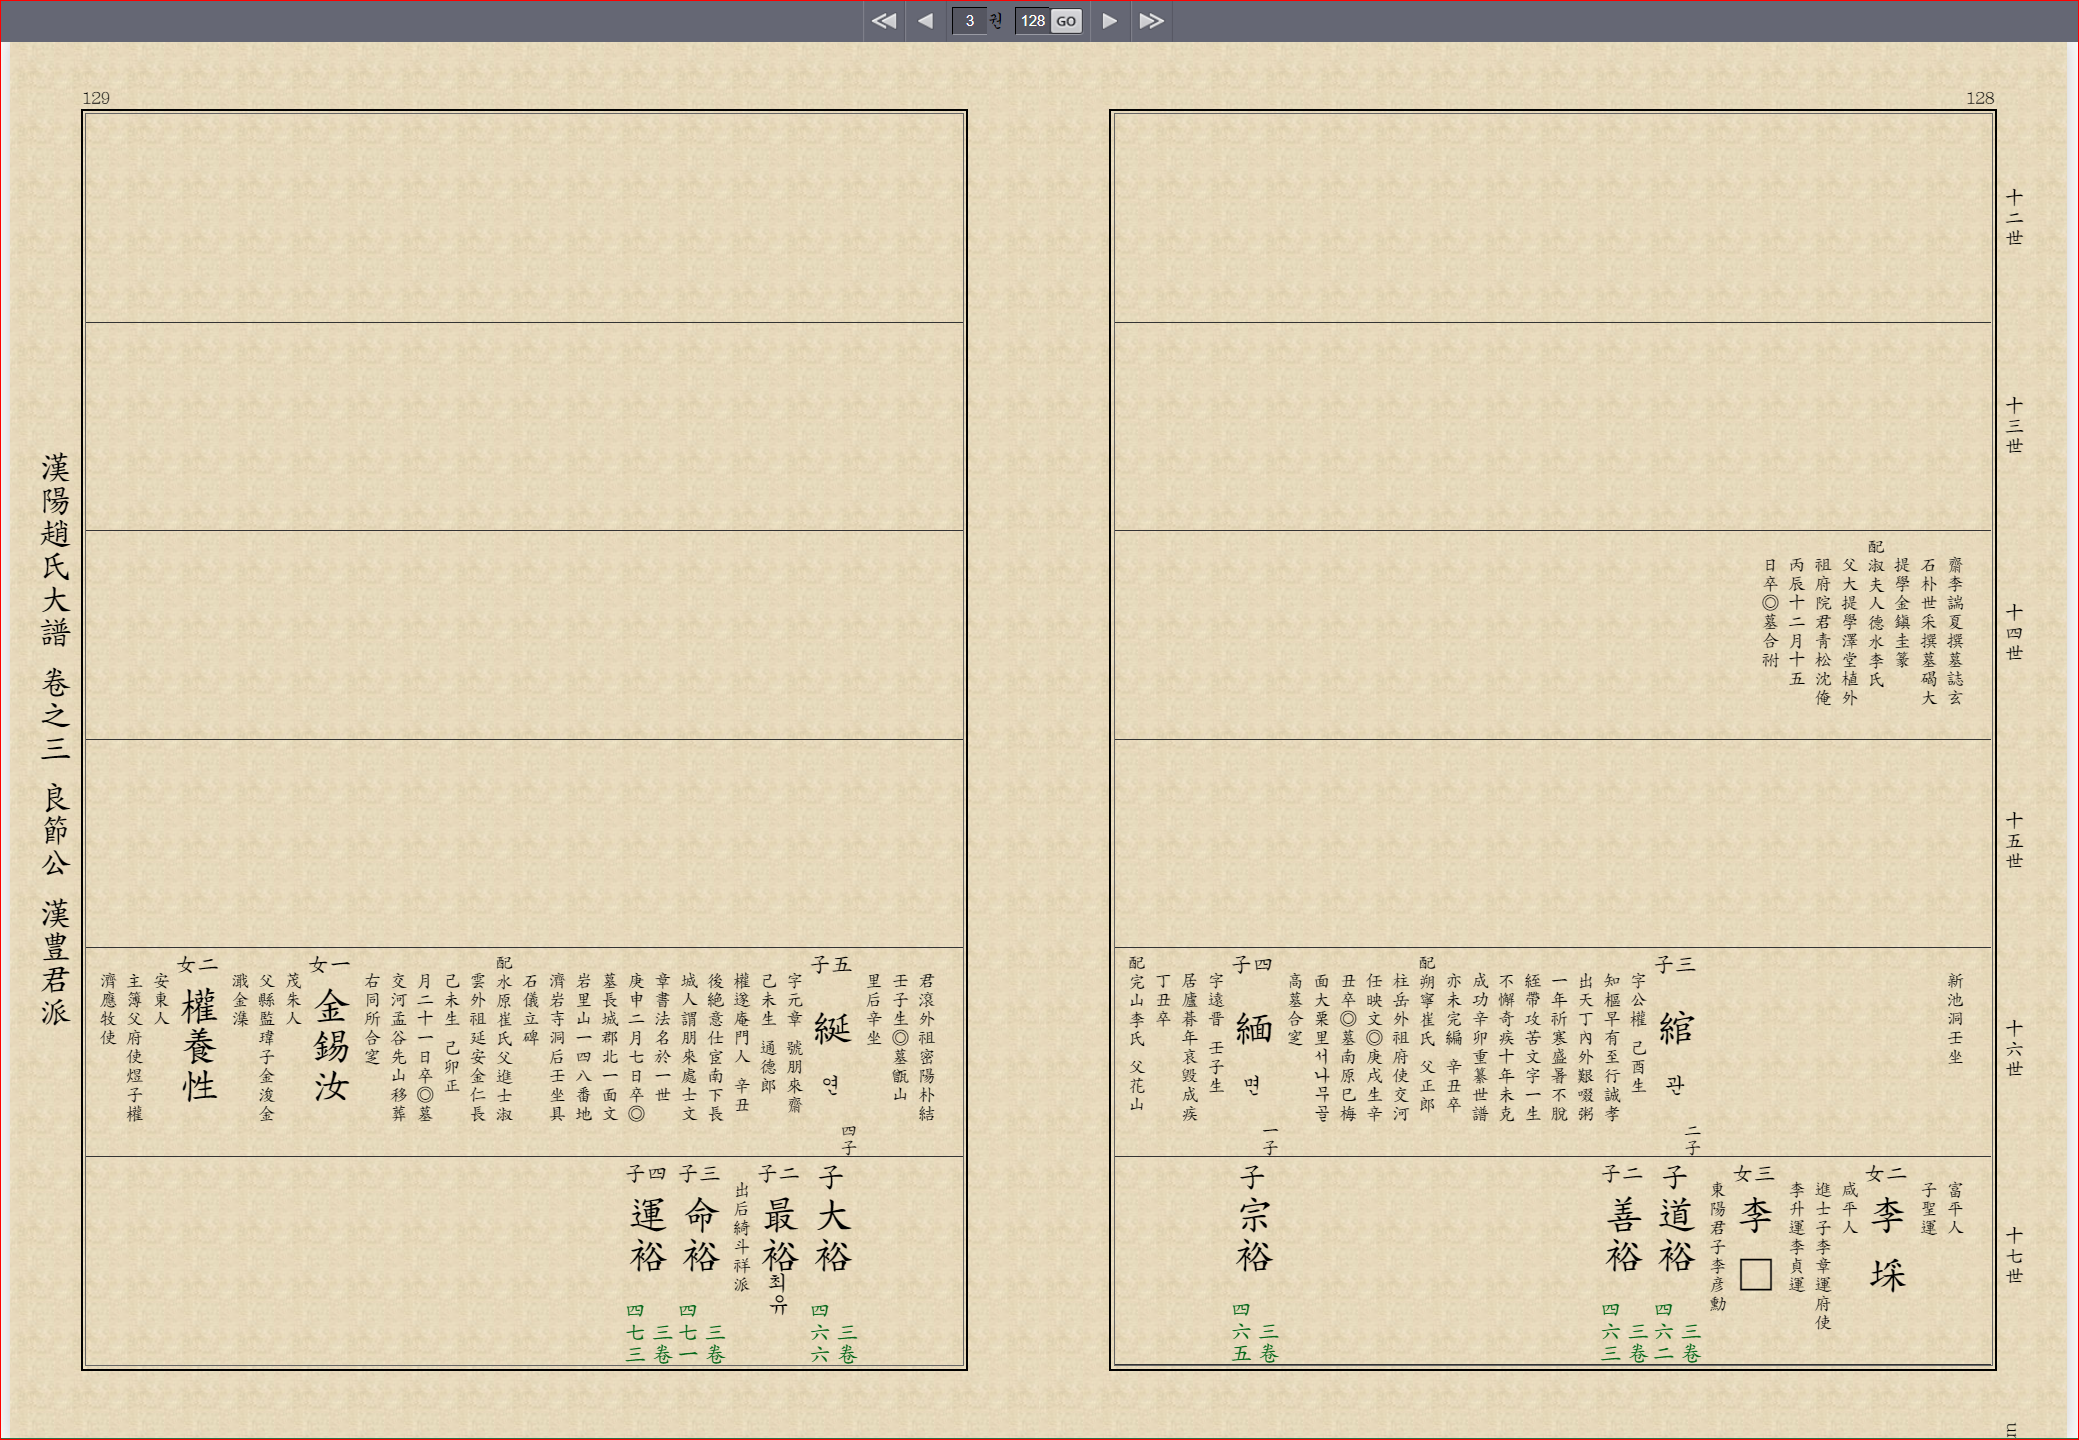Open the green volume link under 宗裕 (三卷 四六五)
2079x1440 pixels.
tap(1254, 1333)
